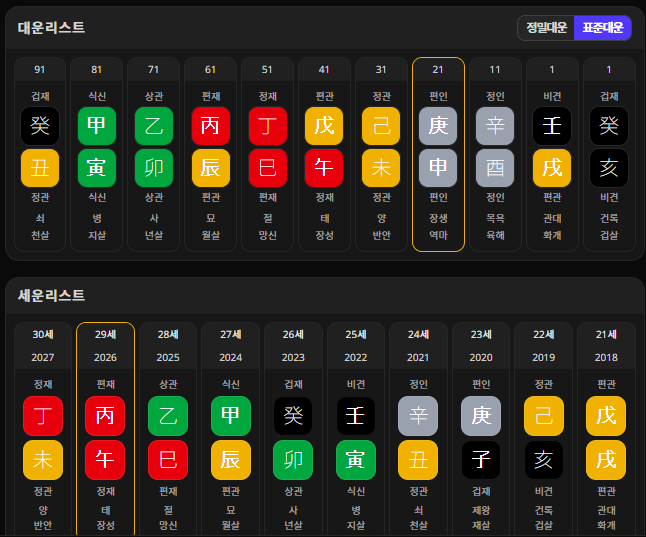Click the 酉 branch tile in age 11 대운

(495, 168)
